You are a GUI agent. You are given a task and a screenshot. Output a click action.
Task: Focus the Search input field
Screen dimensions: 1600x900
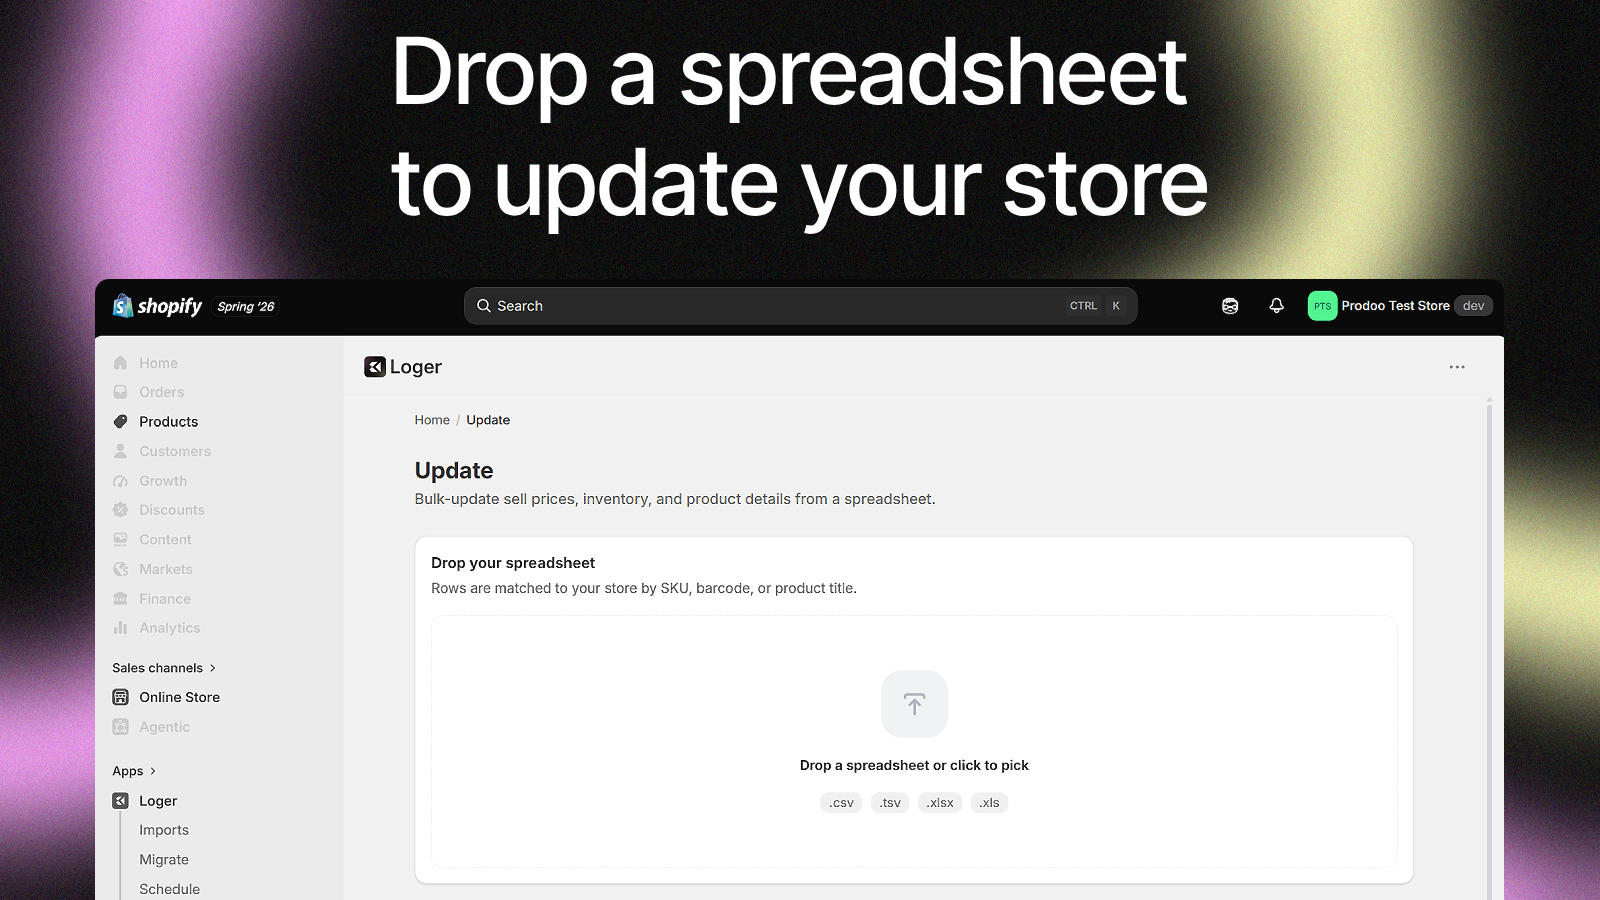[x=800, y=306]
